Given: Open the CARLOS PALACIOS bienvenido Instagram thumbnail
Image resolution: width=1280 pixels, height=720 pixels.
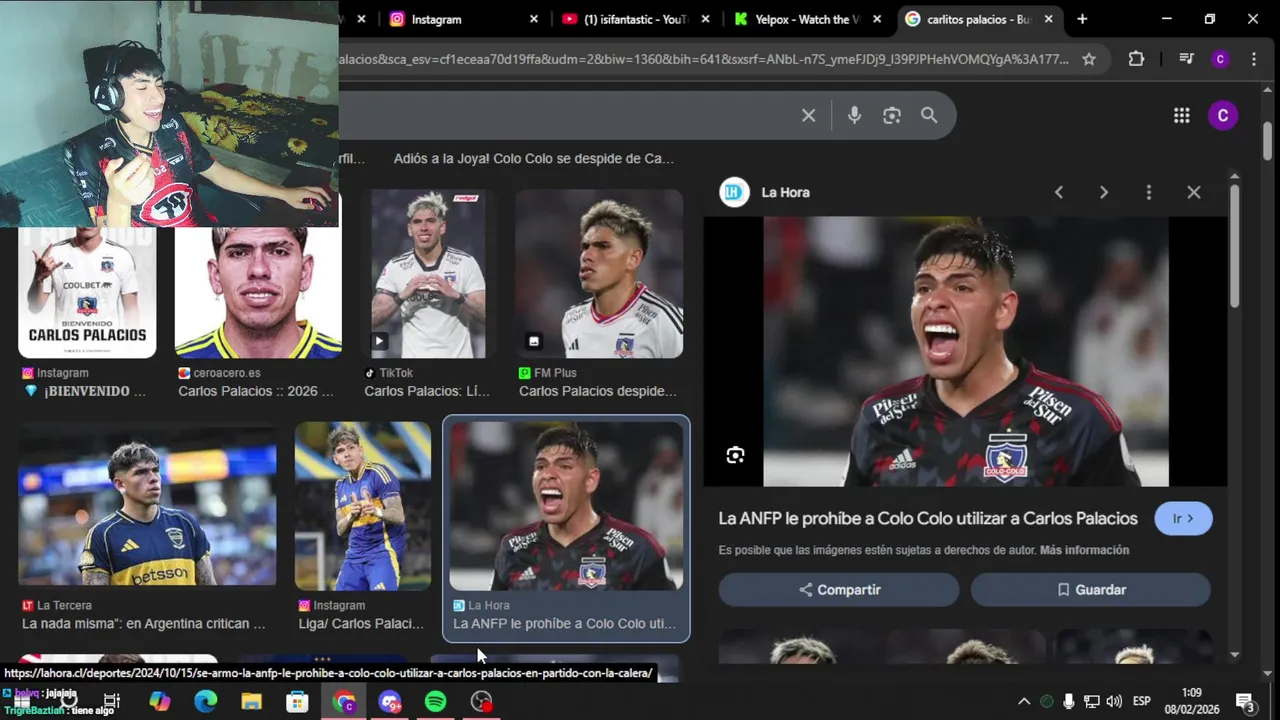Looking at the screenshot, I should point(87,292).
